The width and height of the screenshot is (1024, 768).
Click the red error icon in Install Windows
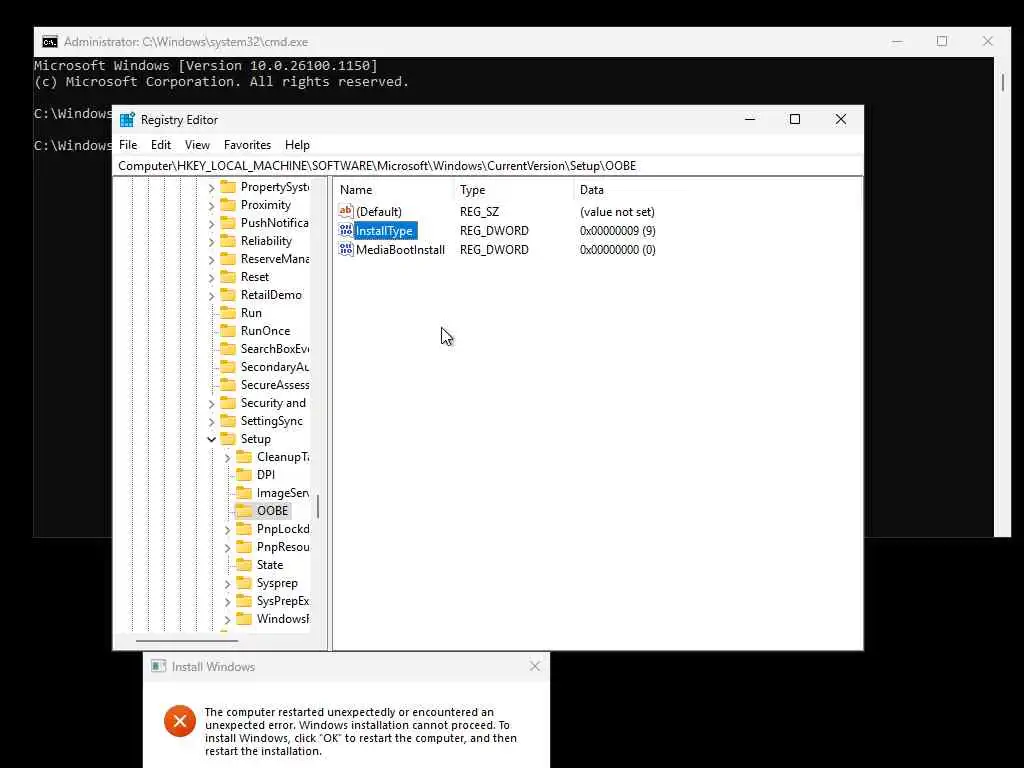[180, 721]
